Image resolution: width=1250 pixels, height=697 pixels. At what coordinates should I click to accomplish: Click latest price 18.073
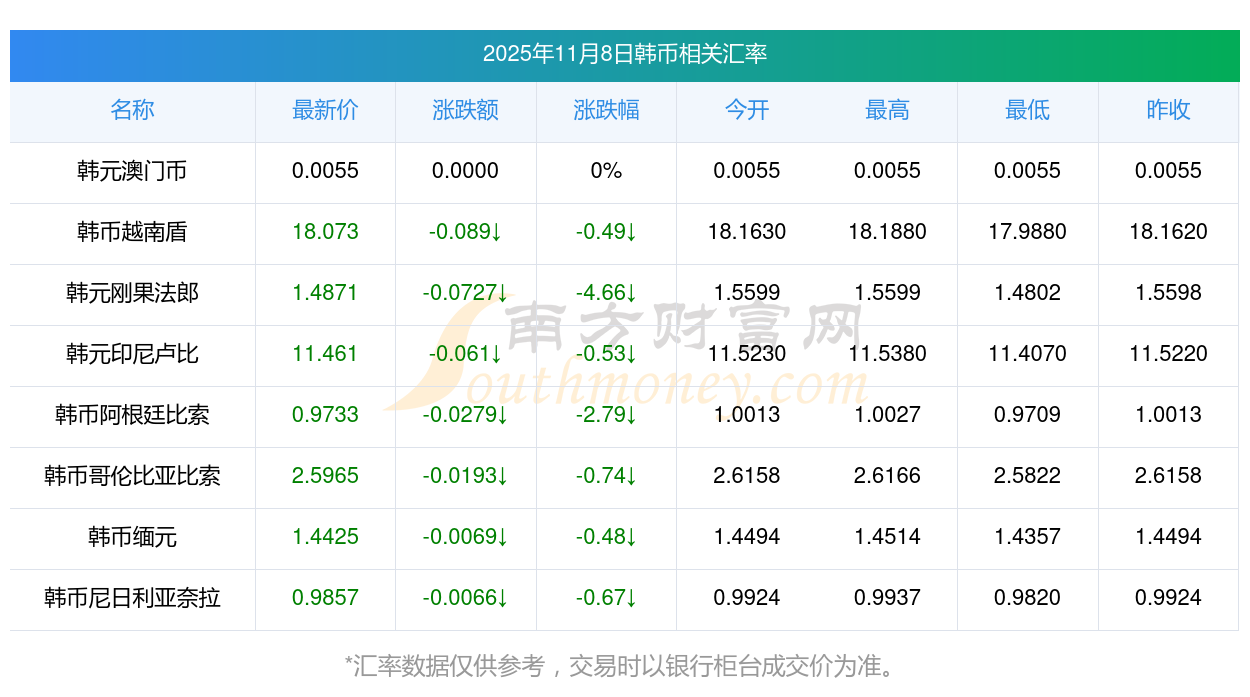pos(325,232)
